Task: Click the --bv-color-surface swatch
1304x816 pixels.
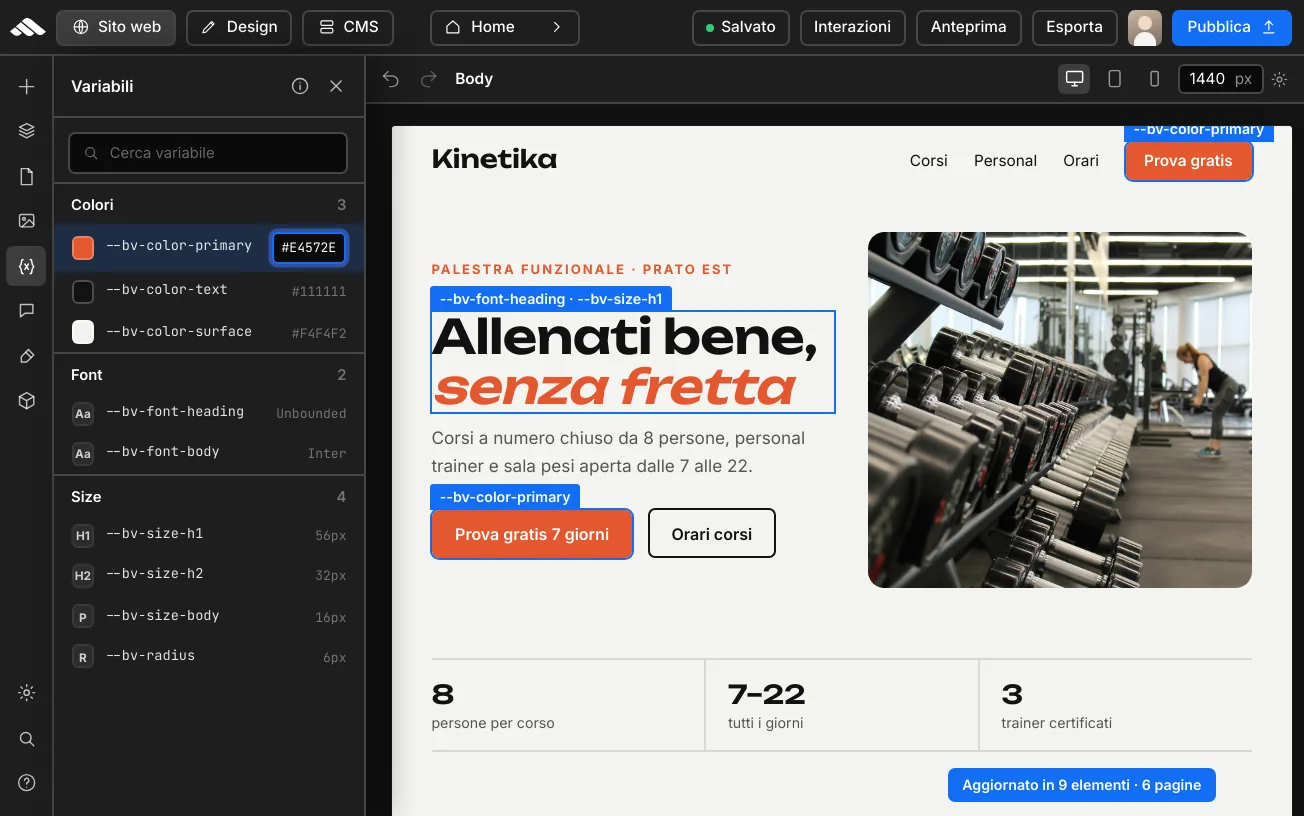Action: click(83, 332)
